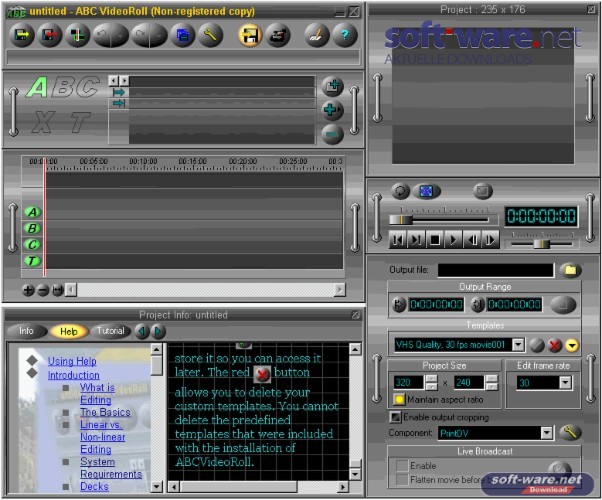602x500 pixels.
Task: Click the Play button in transport controls
Action: pyautogui.click(x=453, y=240)
